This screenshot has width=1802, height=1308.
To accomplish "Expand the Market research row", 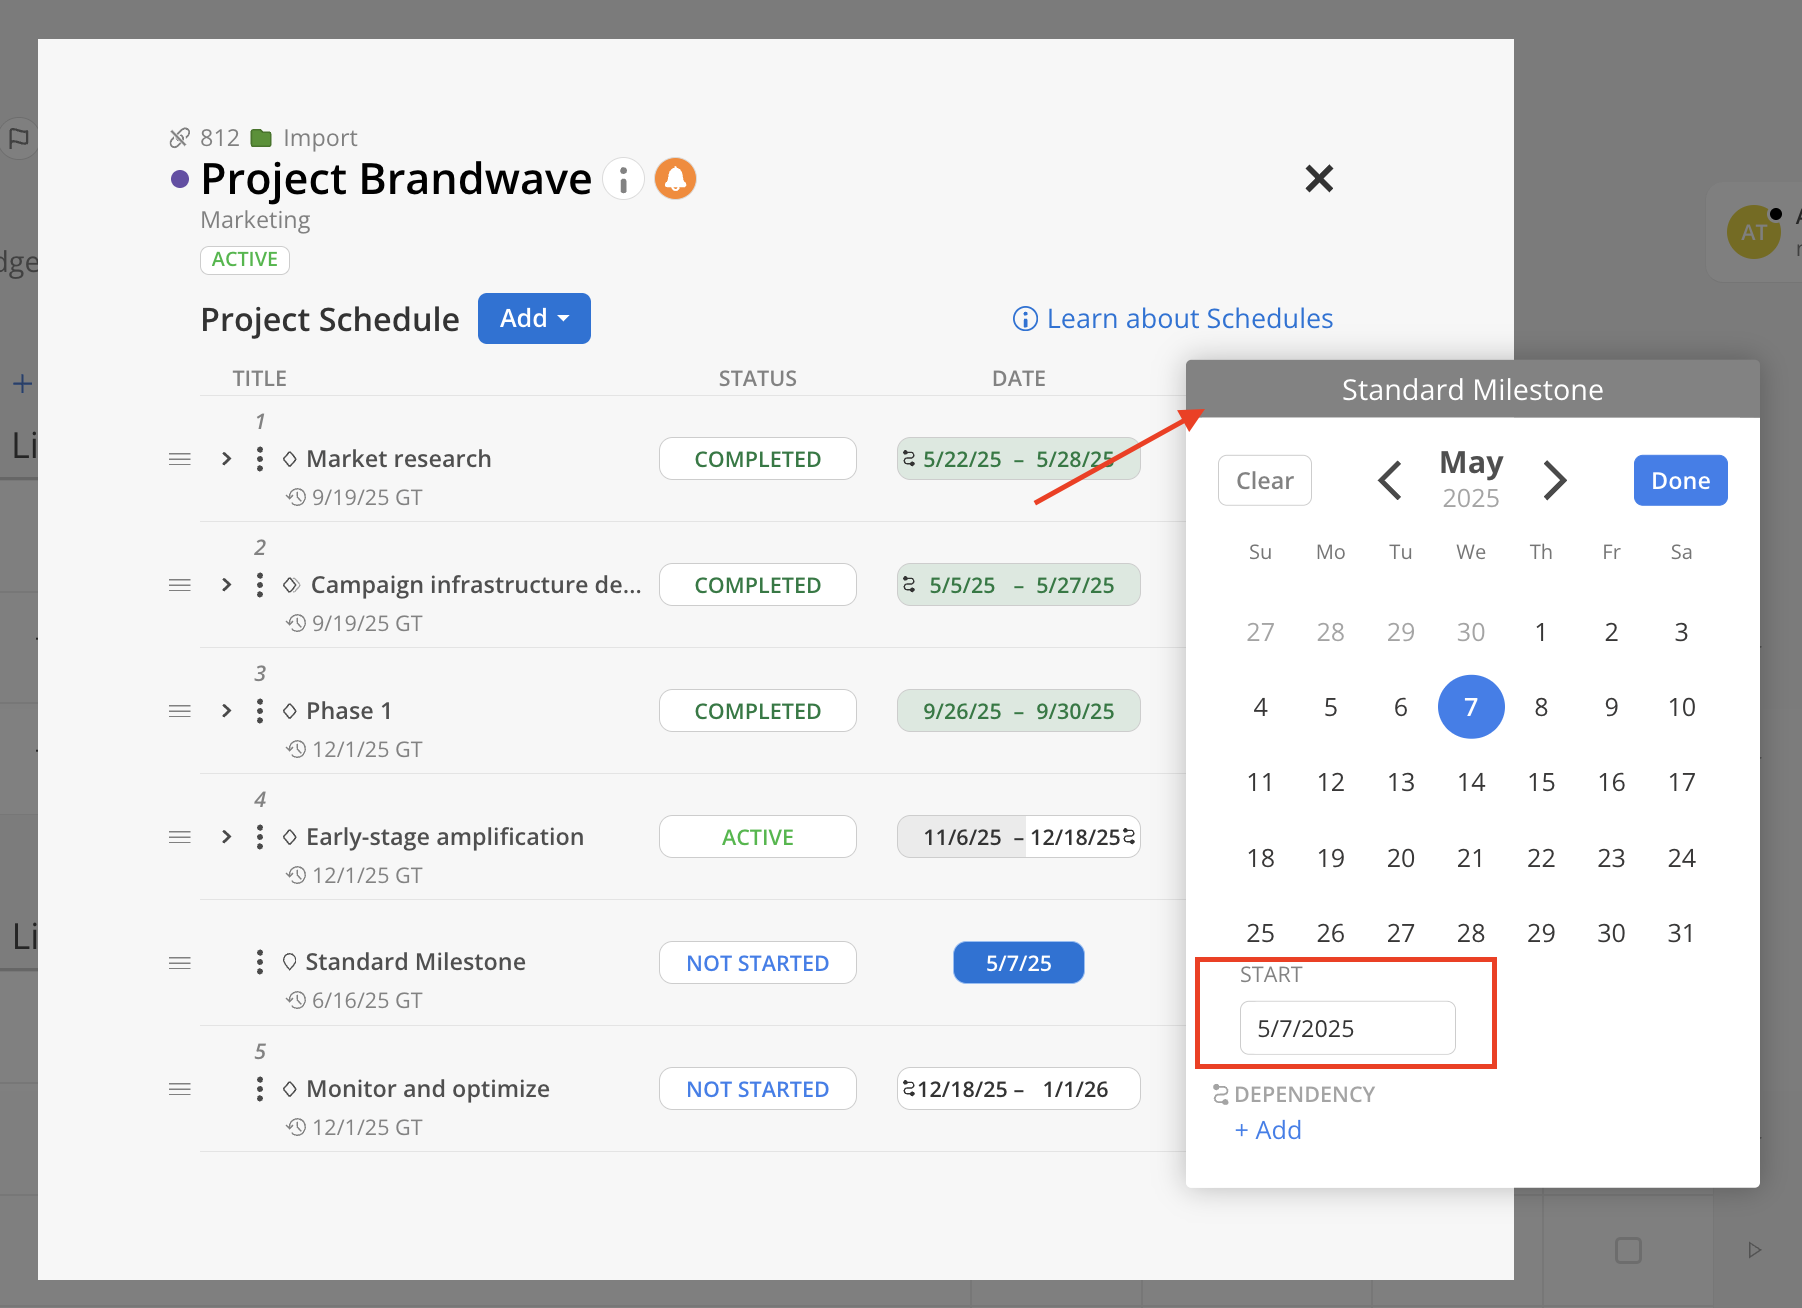I will coord(227,459).
